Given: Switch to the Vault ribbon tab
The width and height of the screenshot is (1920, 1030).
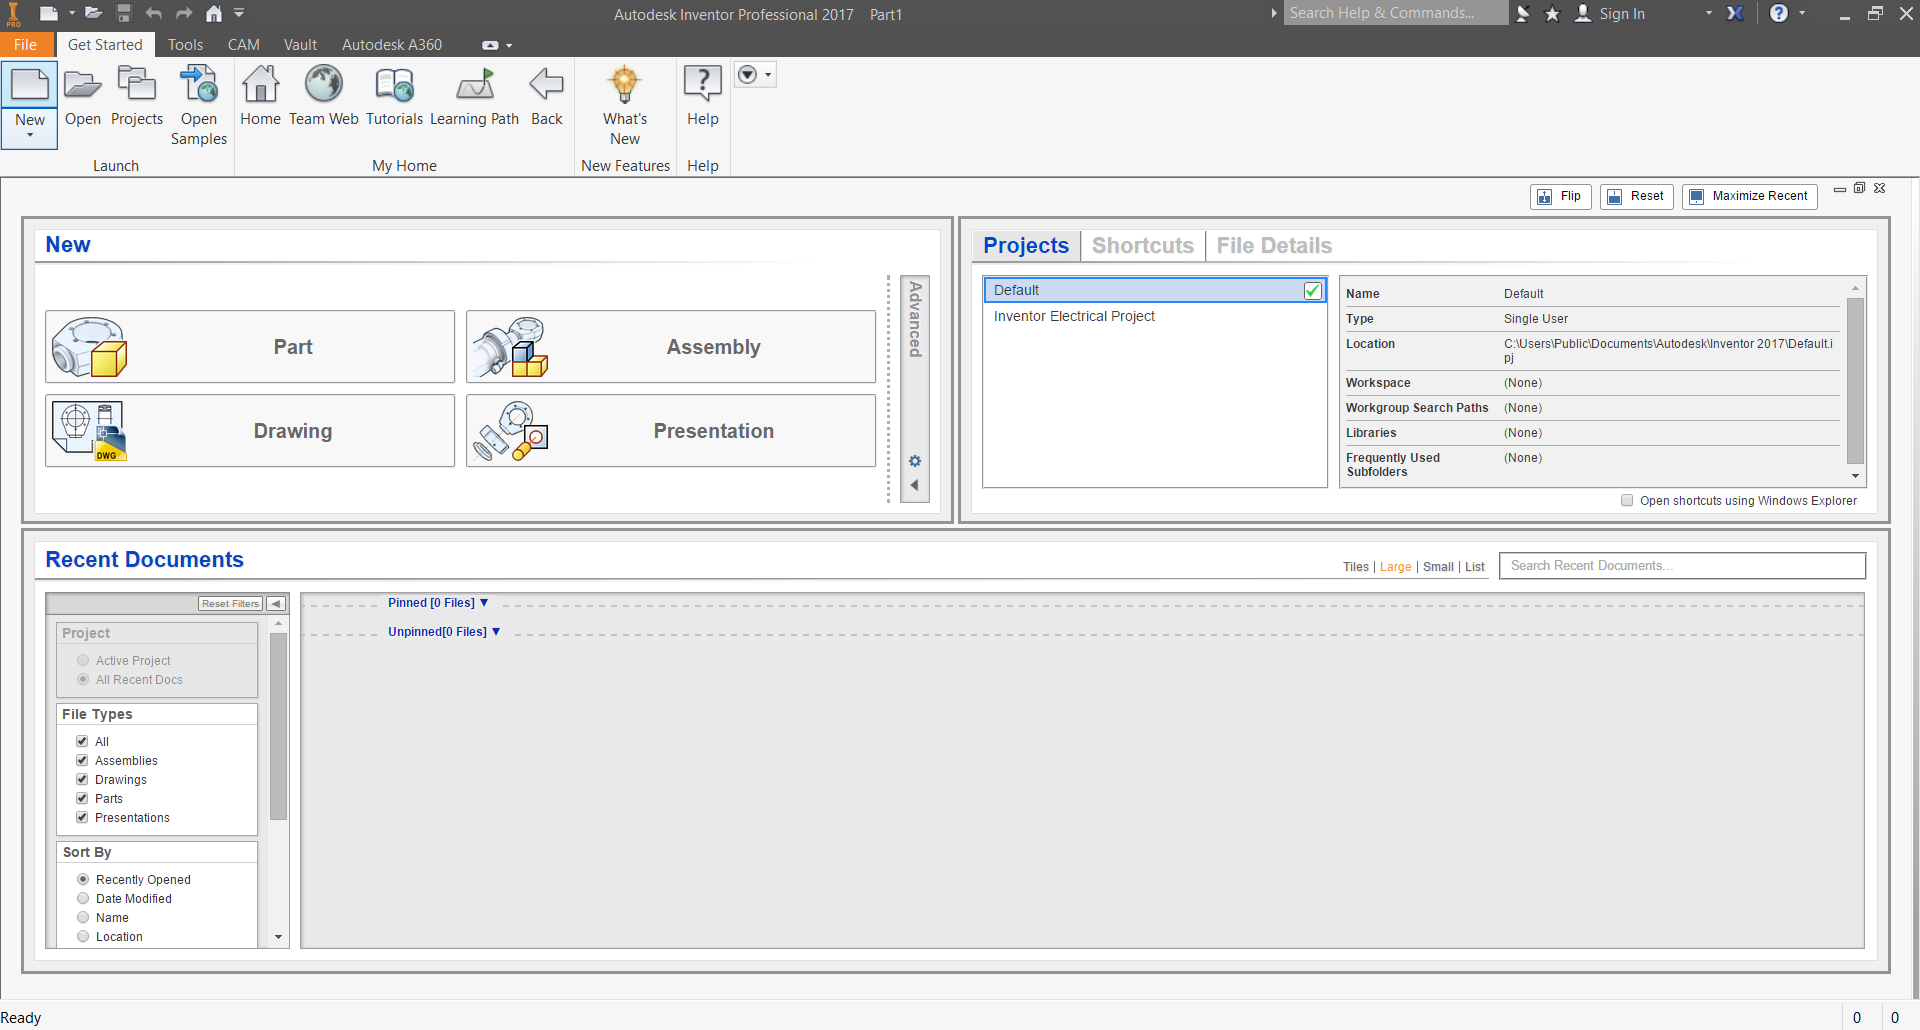Looking at the screenshot, I should (x=300, y=45).
